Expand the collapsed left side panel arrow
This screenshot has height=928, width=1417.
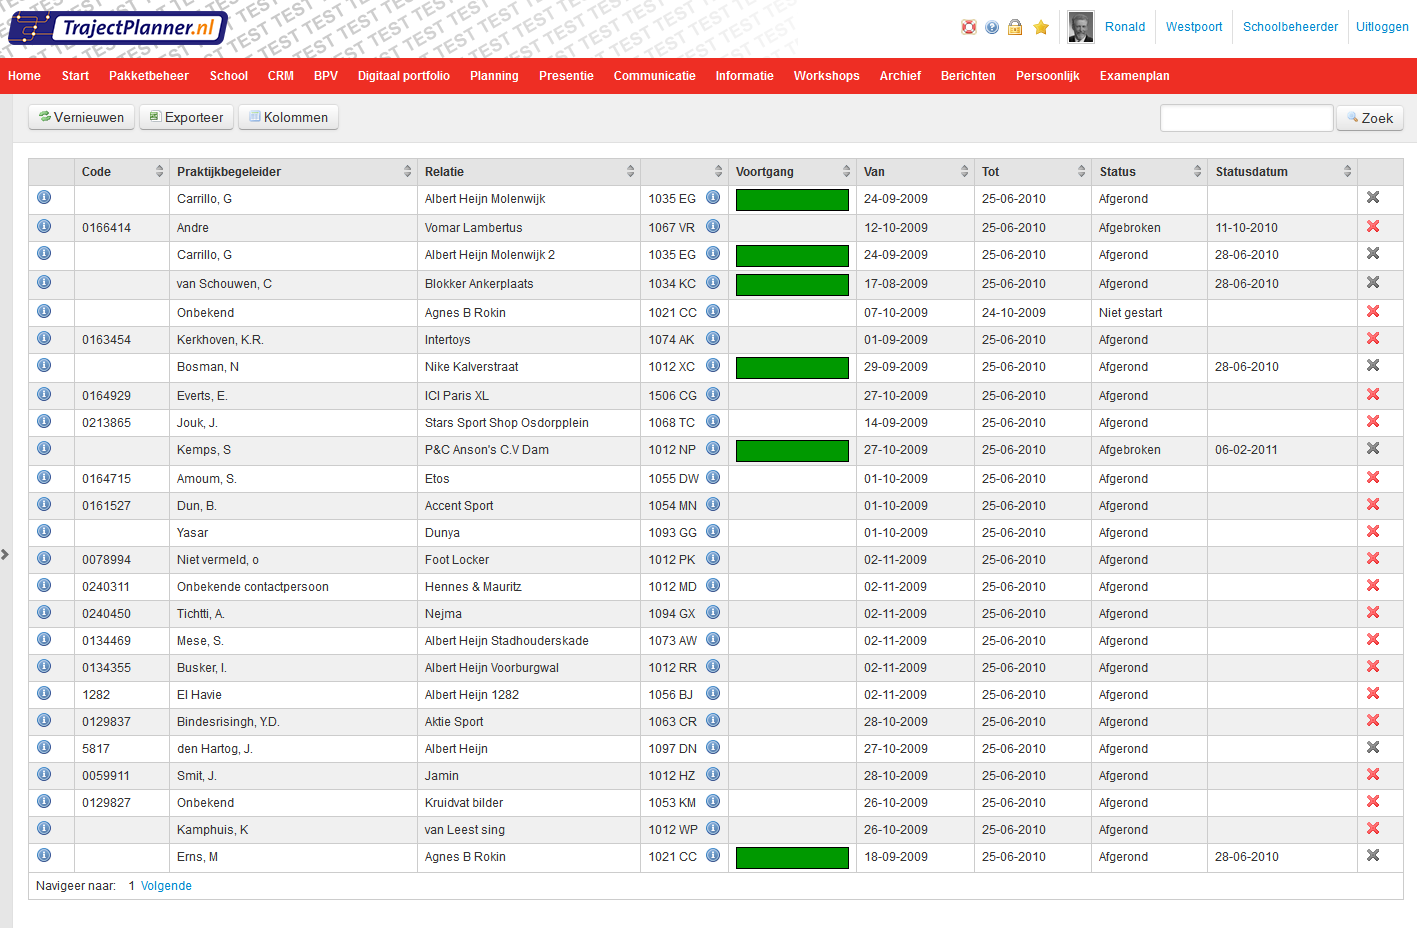pyautogui.click(x=5, y=554)
